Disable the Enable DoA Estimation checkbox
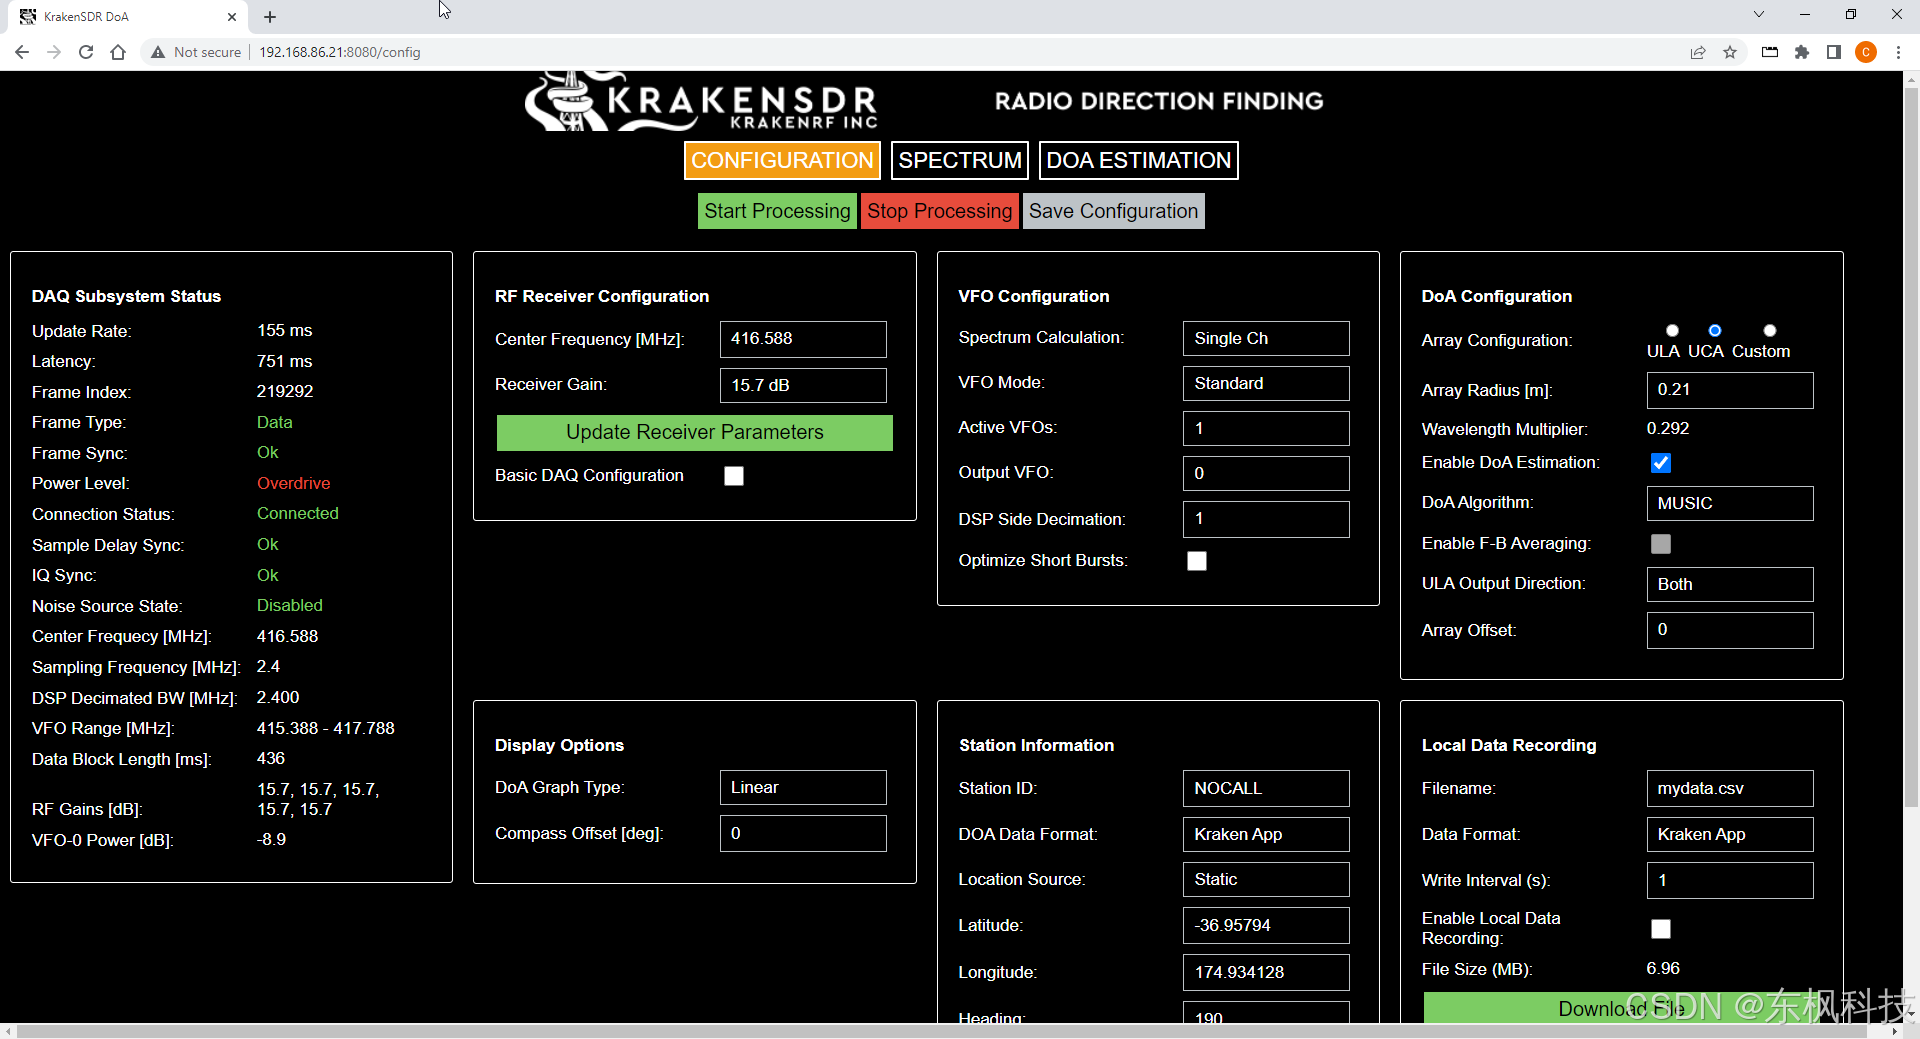 tap(1661, 463)
